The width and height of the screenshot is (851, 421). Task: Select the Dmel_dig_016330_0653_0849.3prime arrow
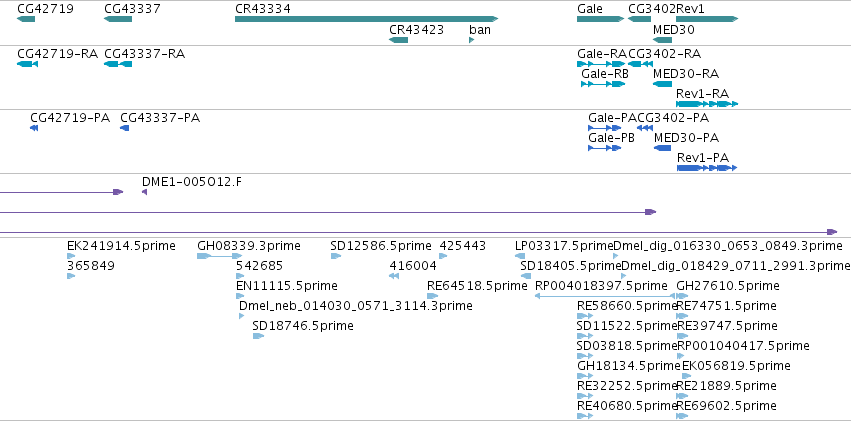(615, 256)
